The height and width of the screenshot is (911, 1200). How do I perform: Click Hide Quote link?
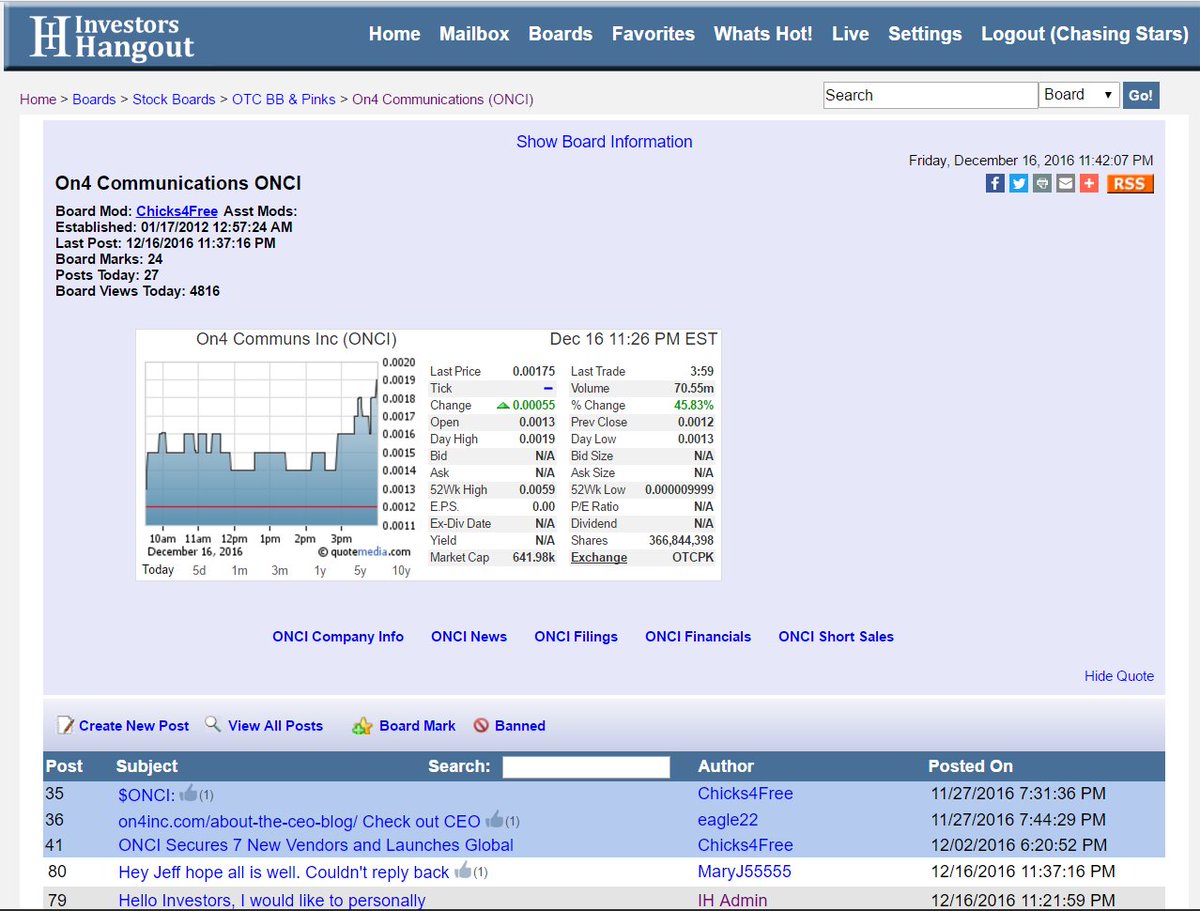click(x=1119, y=676)
